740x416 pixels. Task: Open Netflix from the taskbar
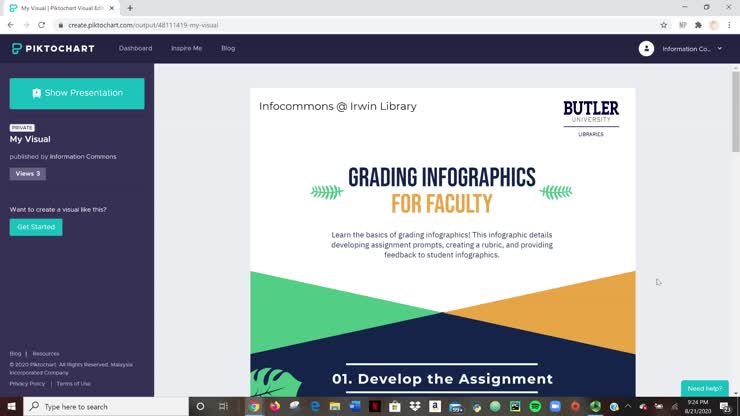pyautogui.click(x=375, y=407)
